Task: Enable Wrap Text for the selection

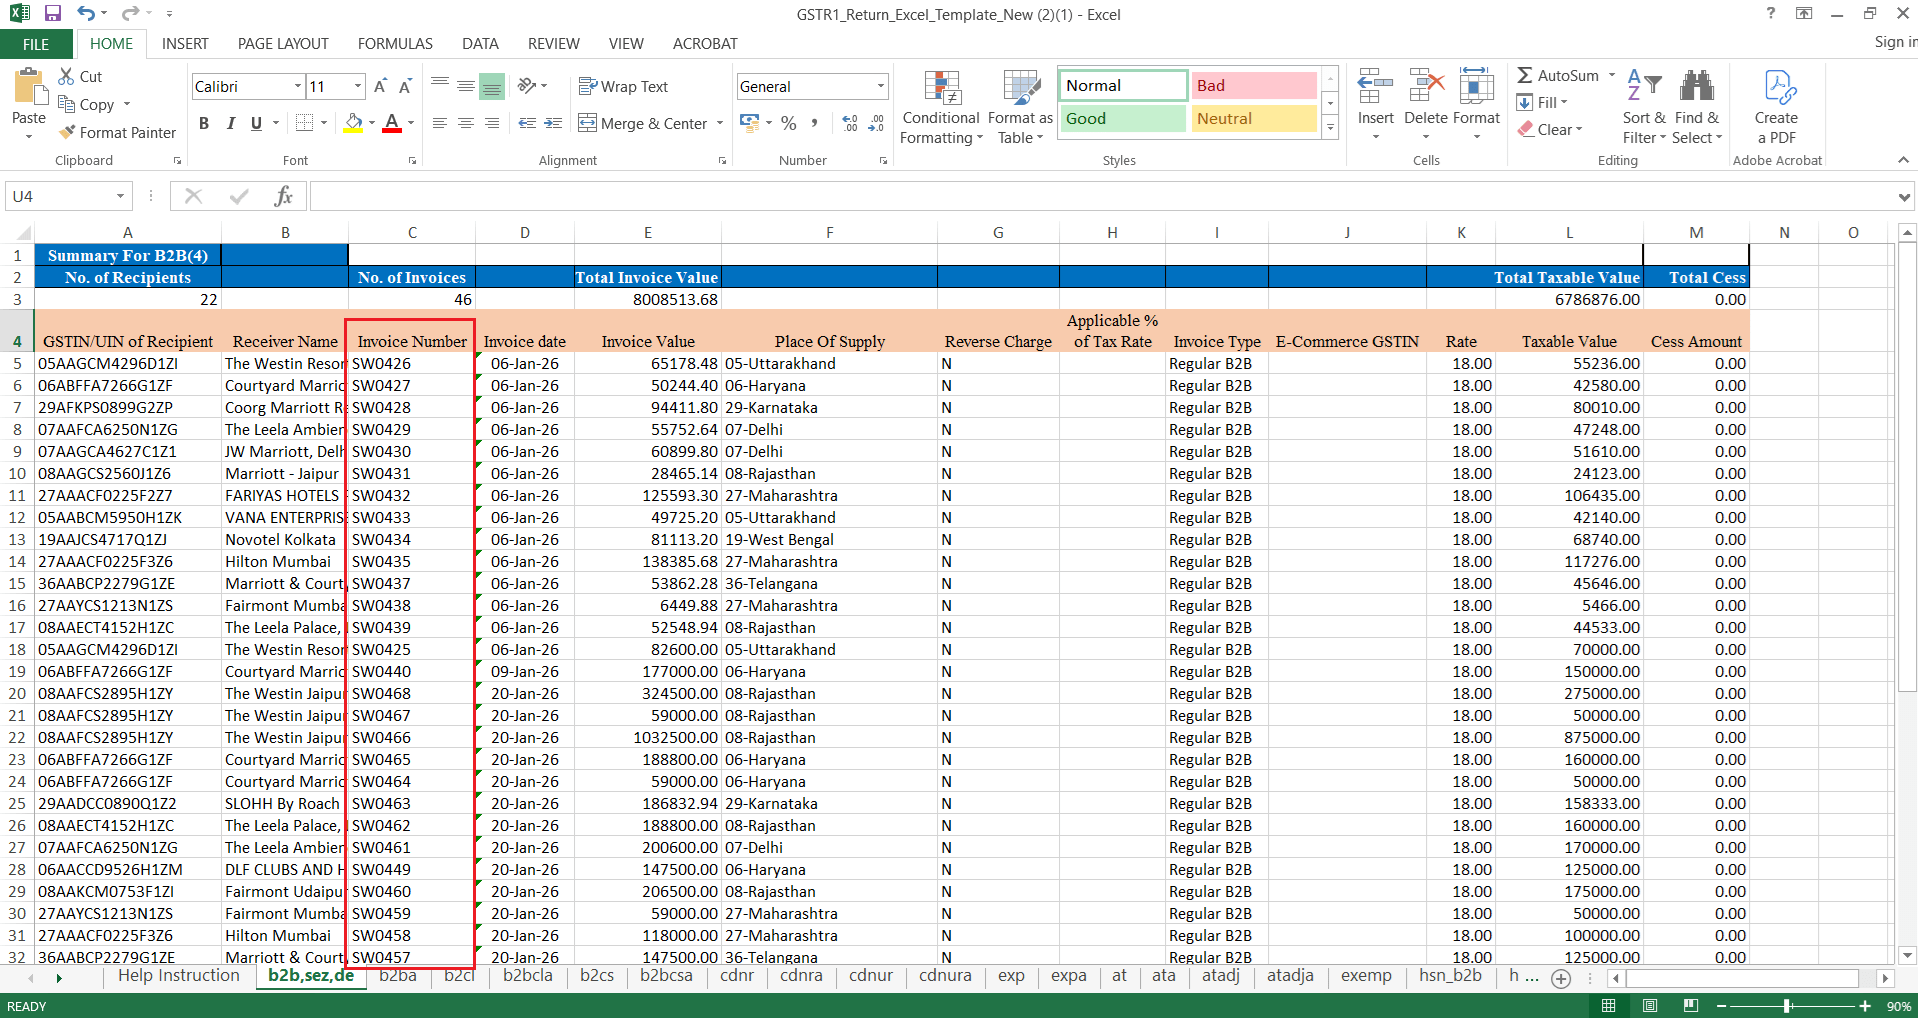Action: coord(622,86)
